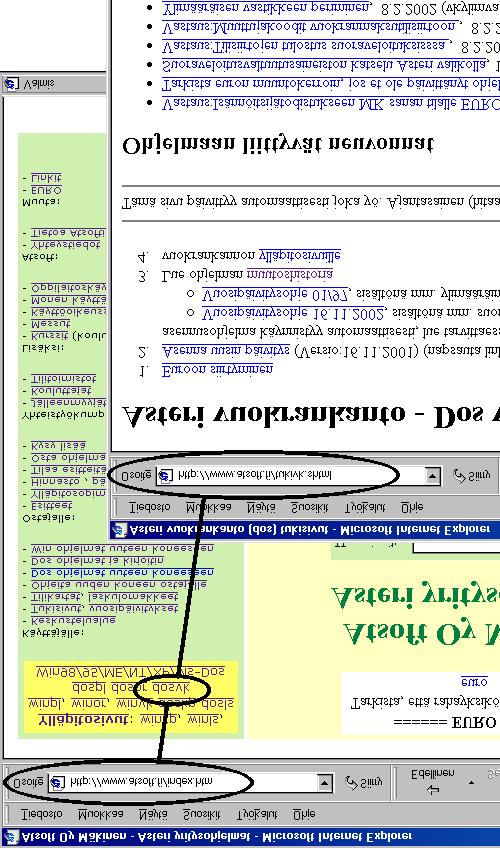
Task: Click the Valmis status bar page icon
Action: coord(11,85)
